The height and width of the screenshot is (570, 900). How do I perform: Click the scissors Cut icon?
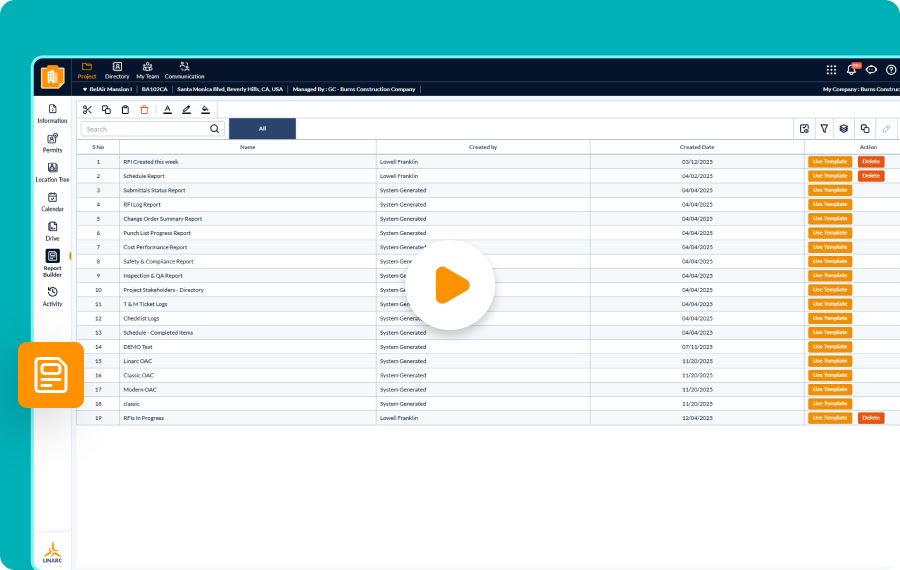[87, 110]
